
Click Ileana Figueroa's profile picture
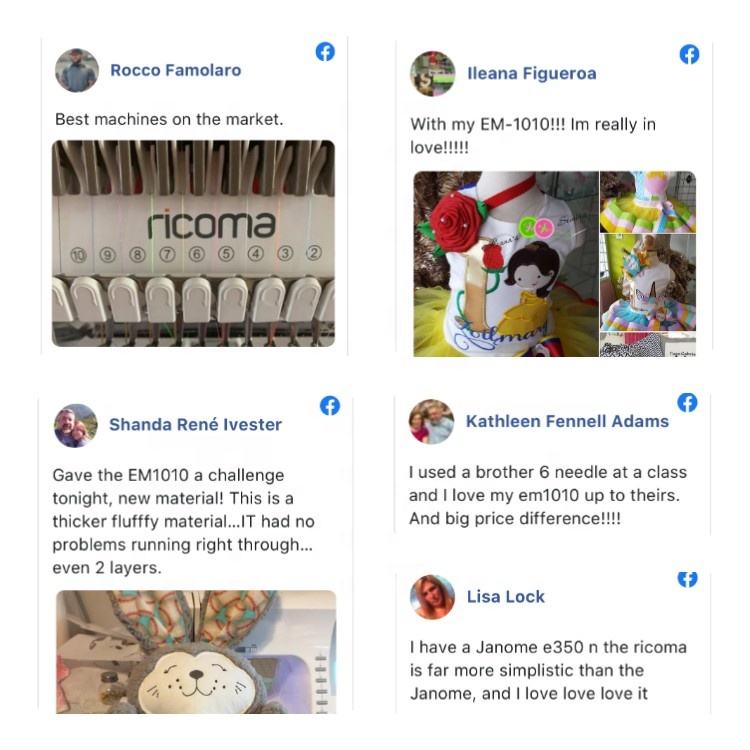tap(432, 74)
